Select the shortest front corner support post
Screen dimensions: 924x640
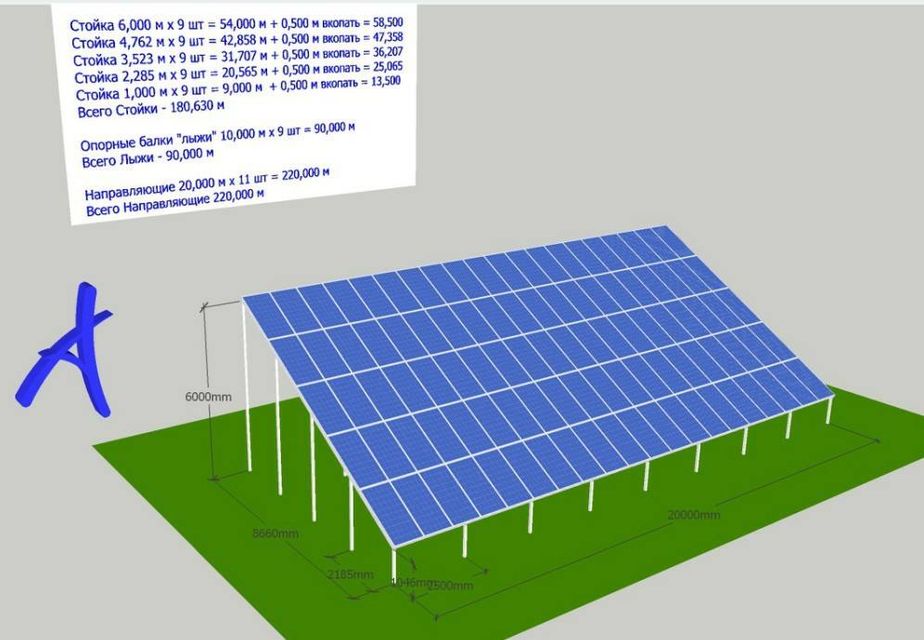[395, 564]
